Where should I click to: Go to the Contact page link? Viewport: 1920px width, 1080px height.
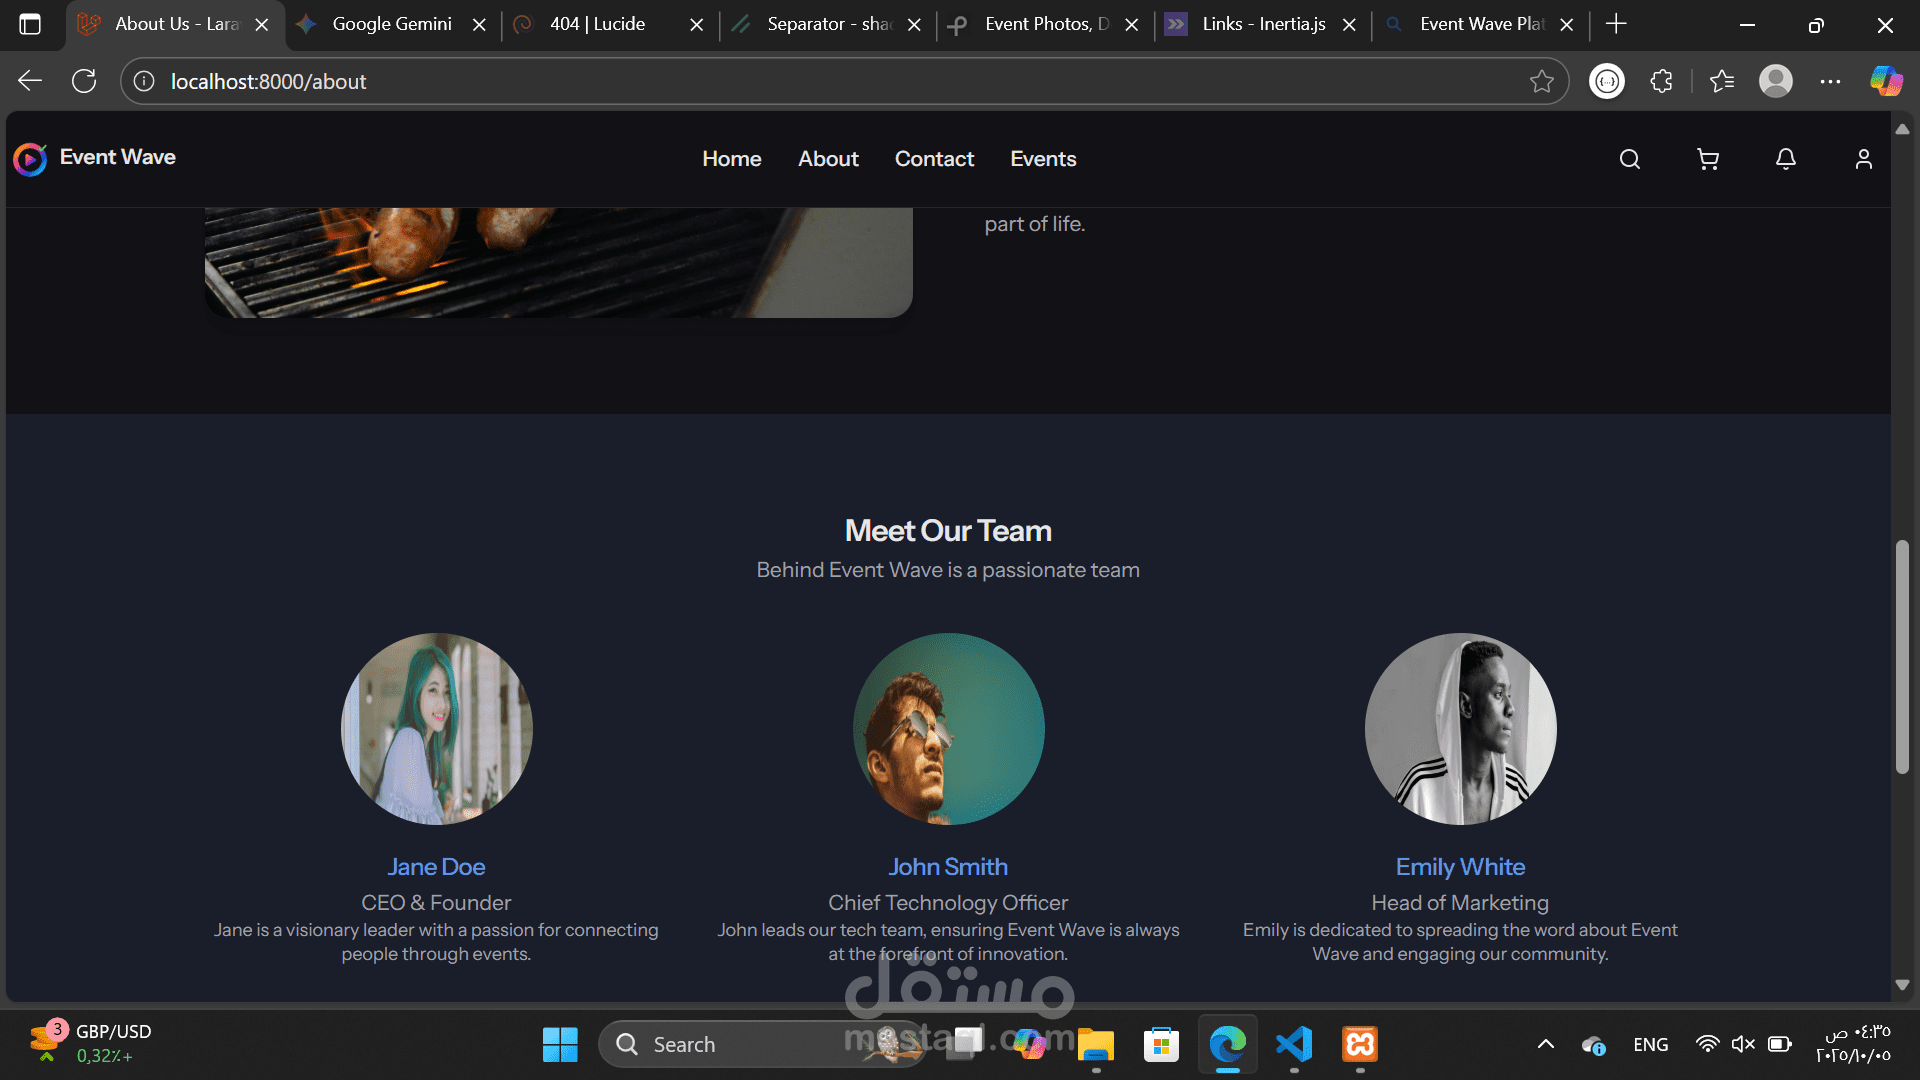tap(934, 159)
